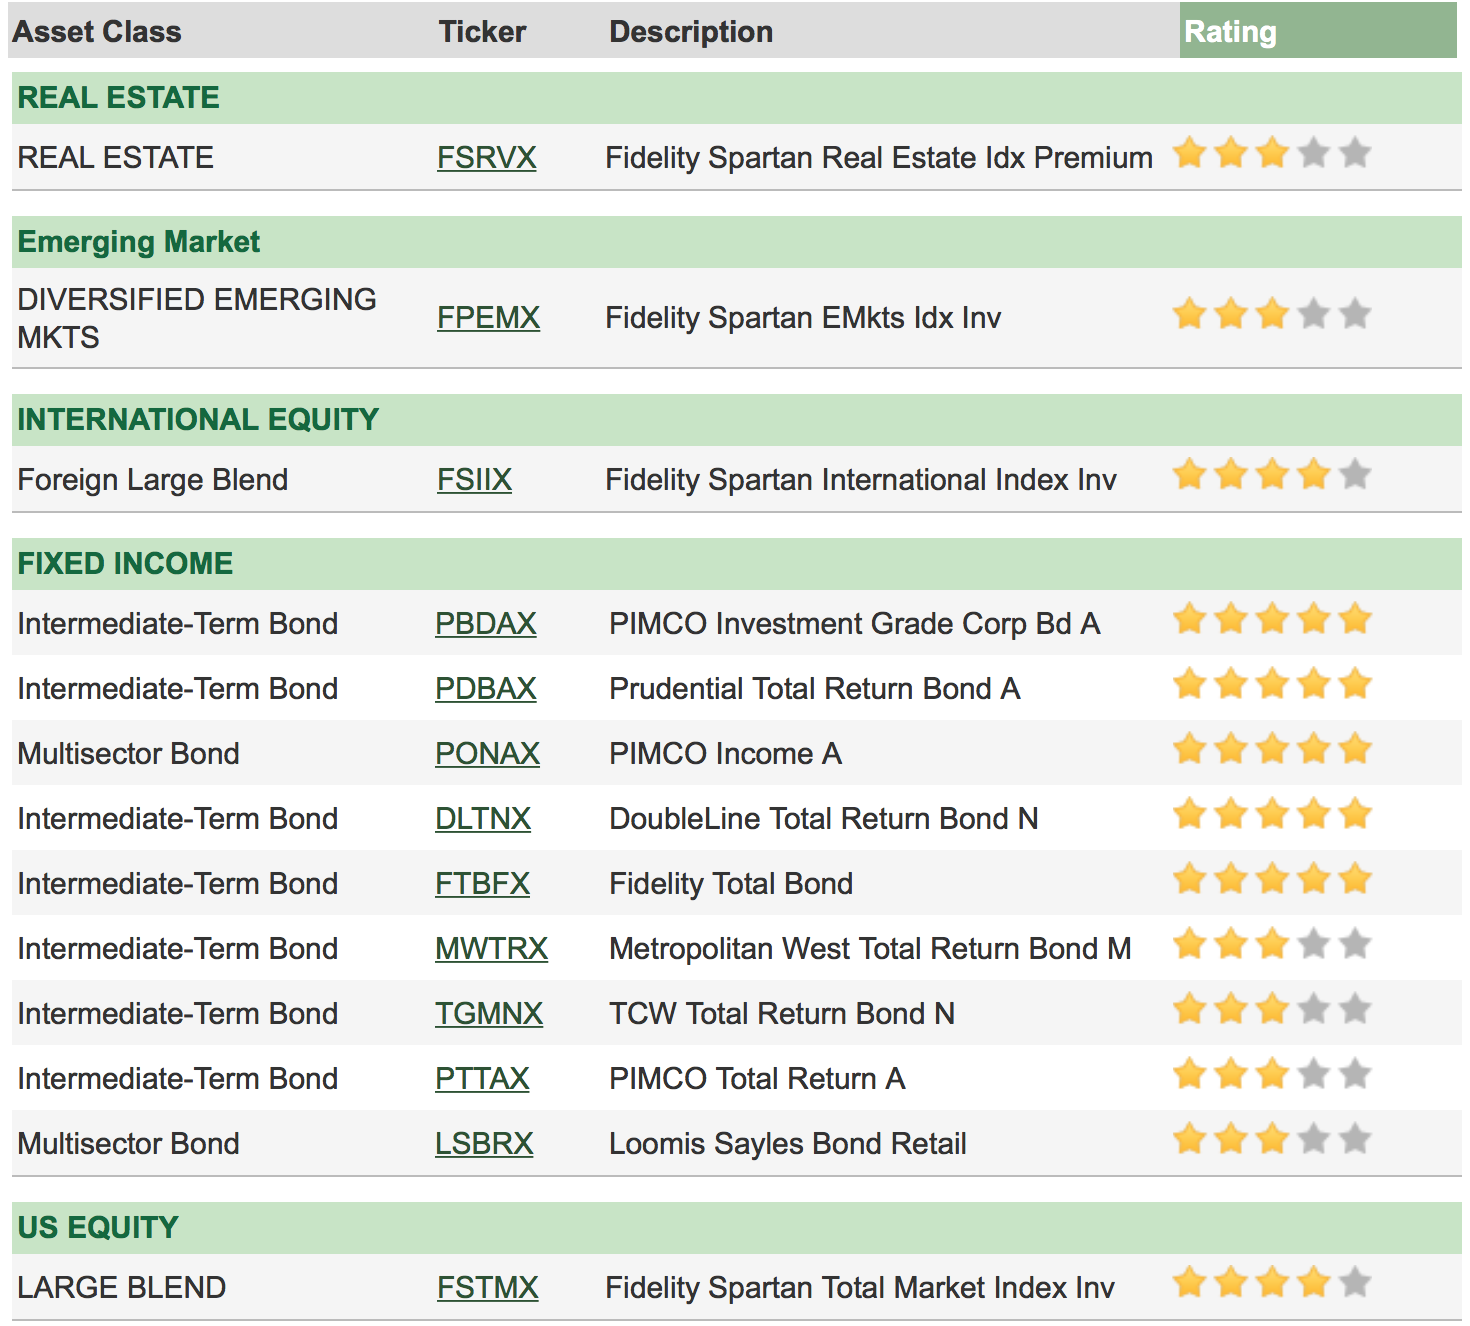
Task: Click 'LARGE BLEND' asset class cell
Action: pos(122,1288)
